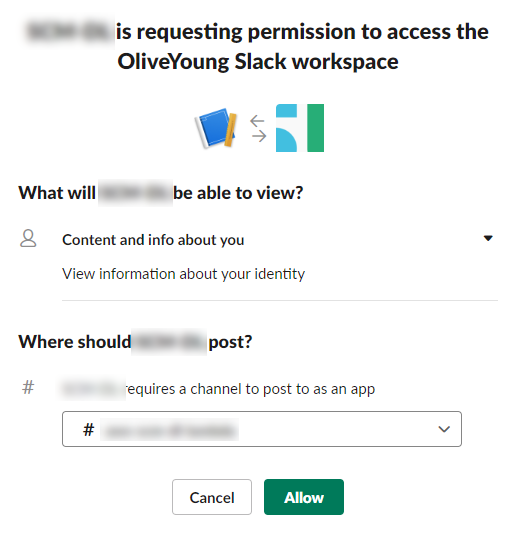Click the blurred channel name in selector

(169, 430)
